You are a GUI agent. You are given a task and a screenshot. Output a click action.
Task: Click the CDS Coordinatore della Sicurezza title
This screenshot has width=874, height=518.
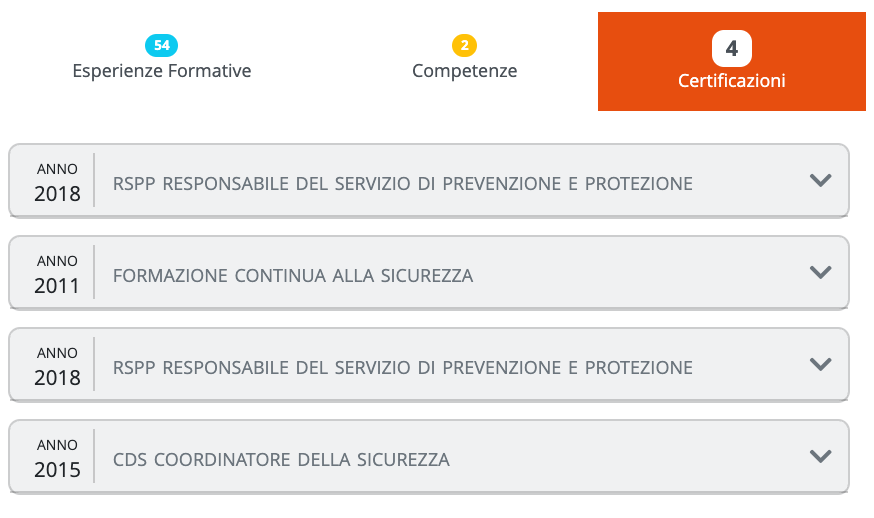coord(281,460)
